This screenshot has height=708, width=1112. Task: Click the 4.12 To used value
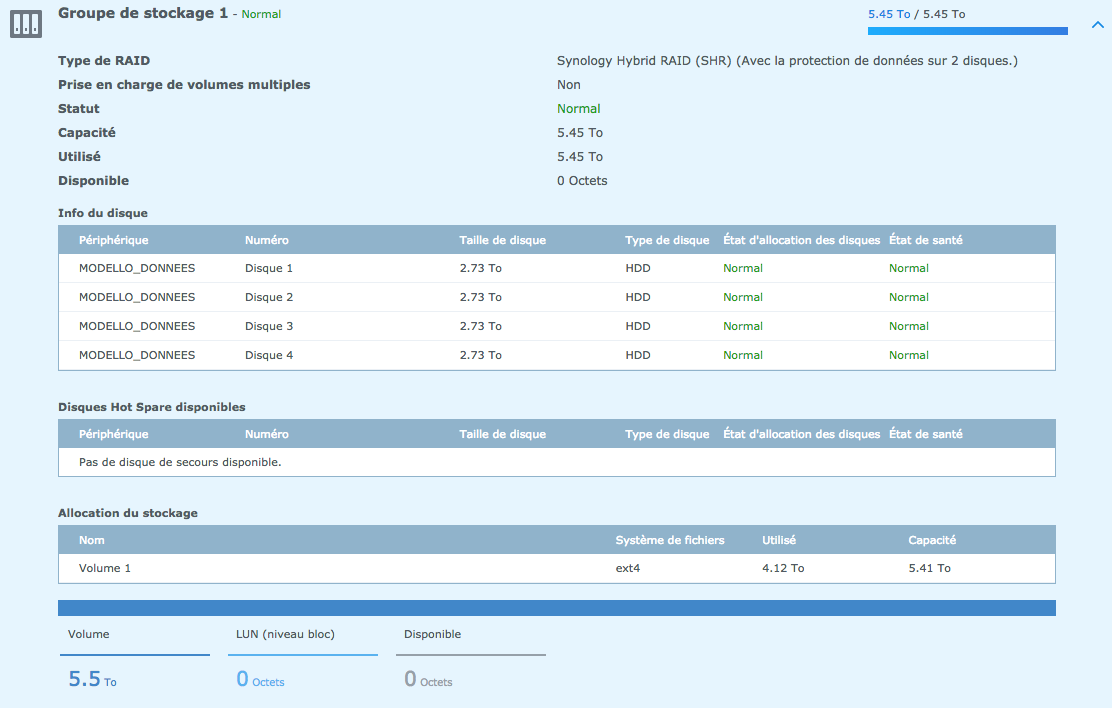click(x=783, y=568)
